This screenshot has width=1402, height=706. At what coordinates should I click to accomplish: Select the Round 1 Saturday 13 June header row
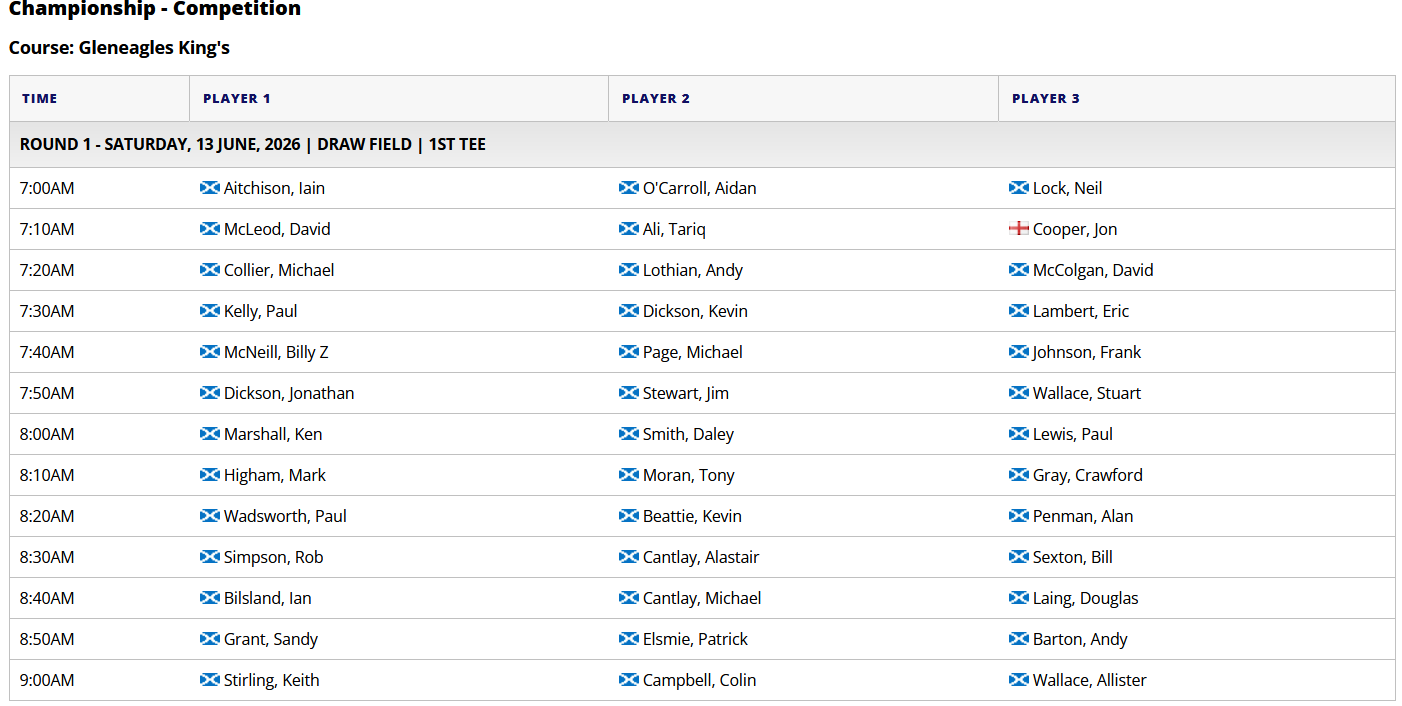(702, 144)
